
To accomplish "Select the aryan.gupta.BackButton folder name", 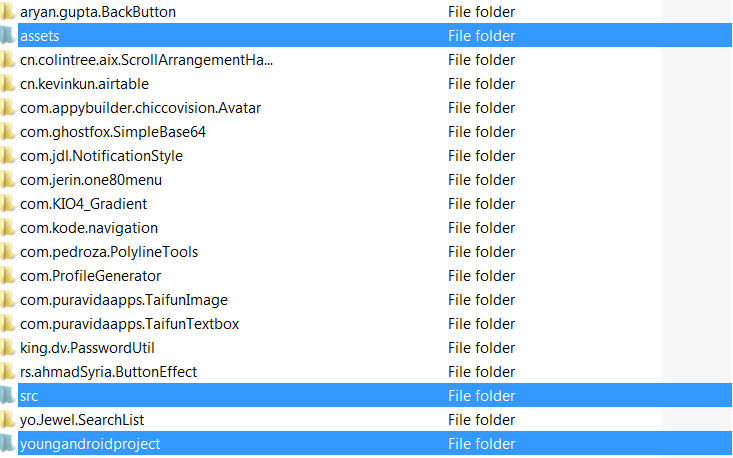I will [x=98, y=12].
